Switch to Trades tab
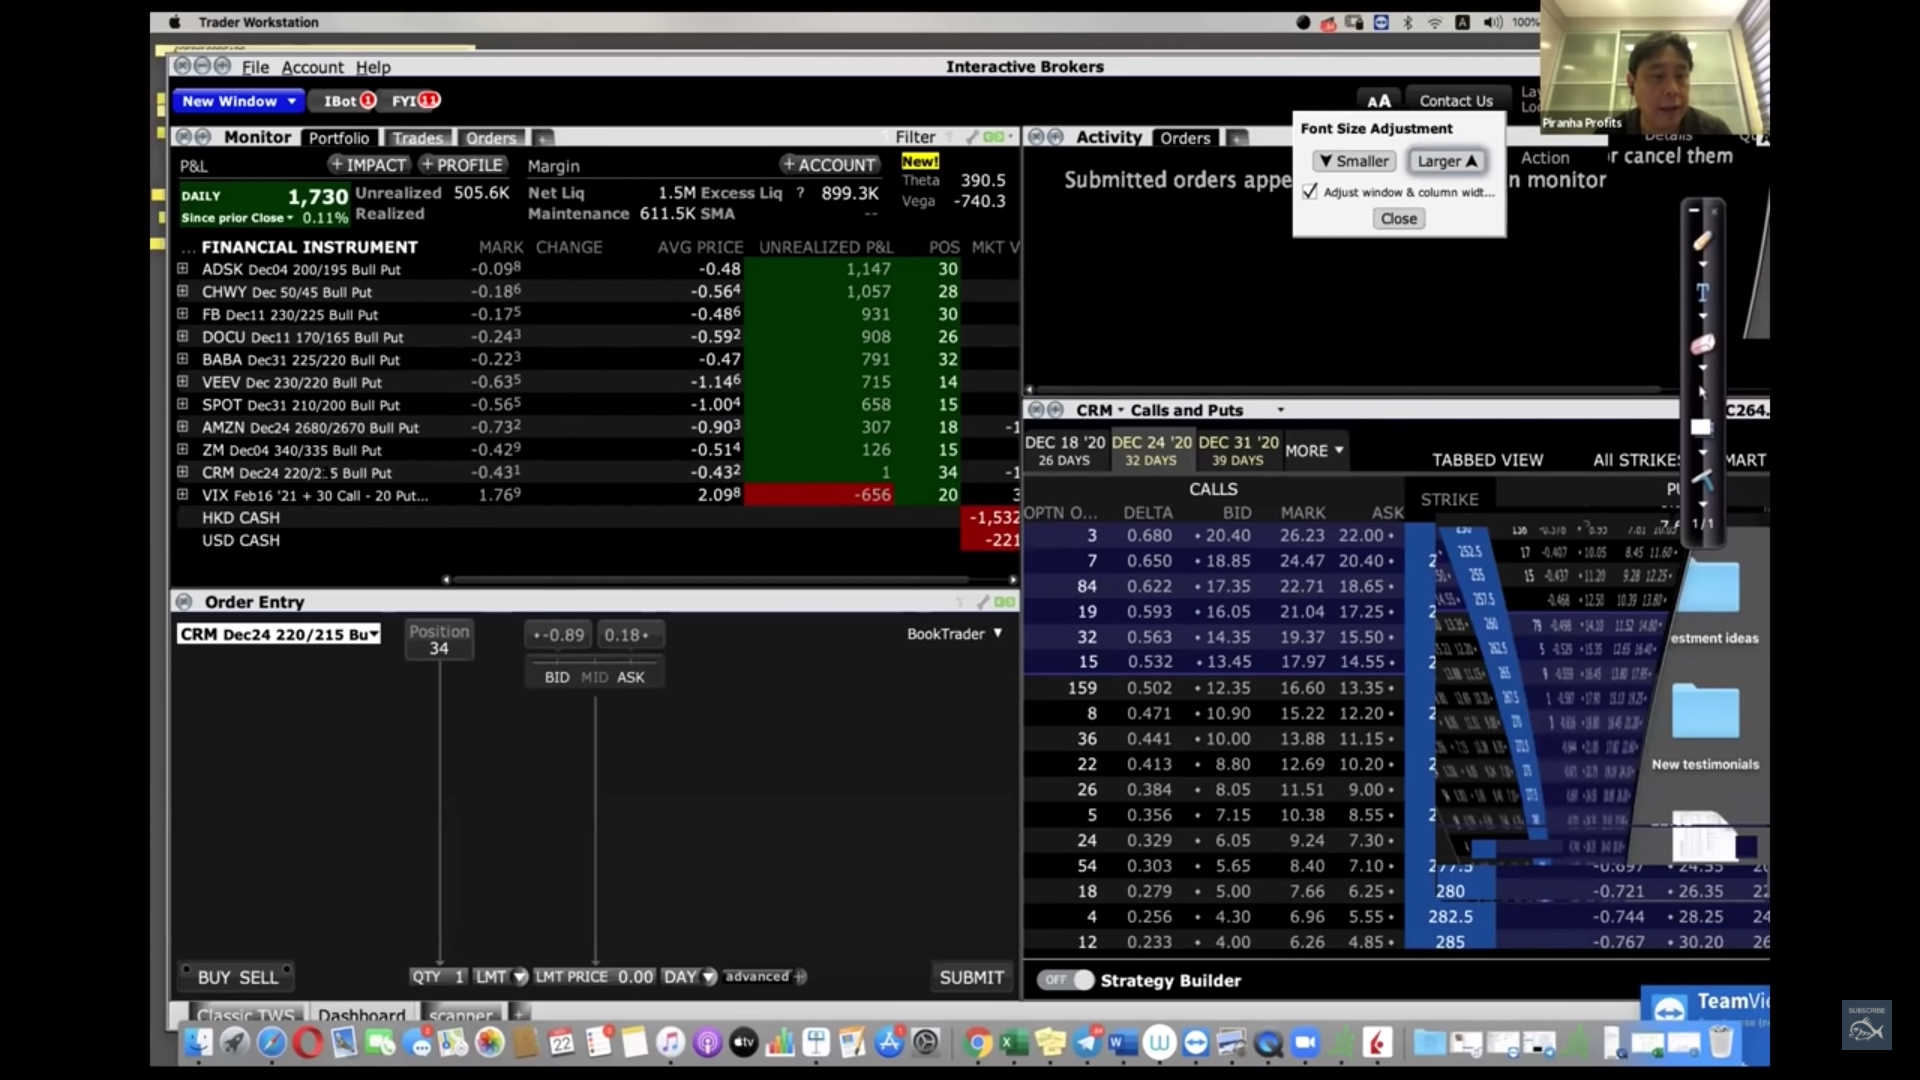The height and width of the screenshot is (1080, 1920). [x=417, y=138]
